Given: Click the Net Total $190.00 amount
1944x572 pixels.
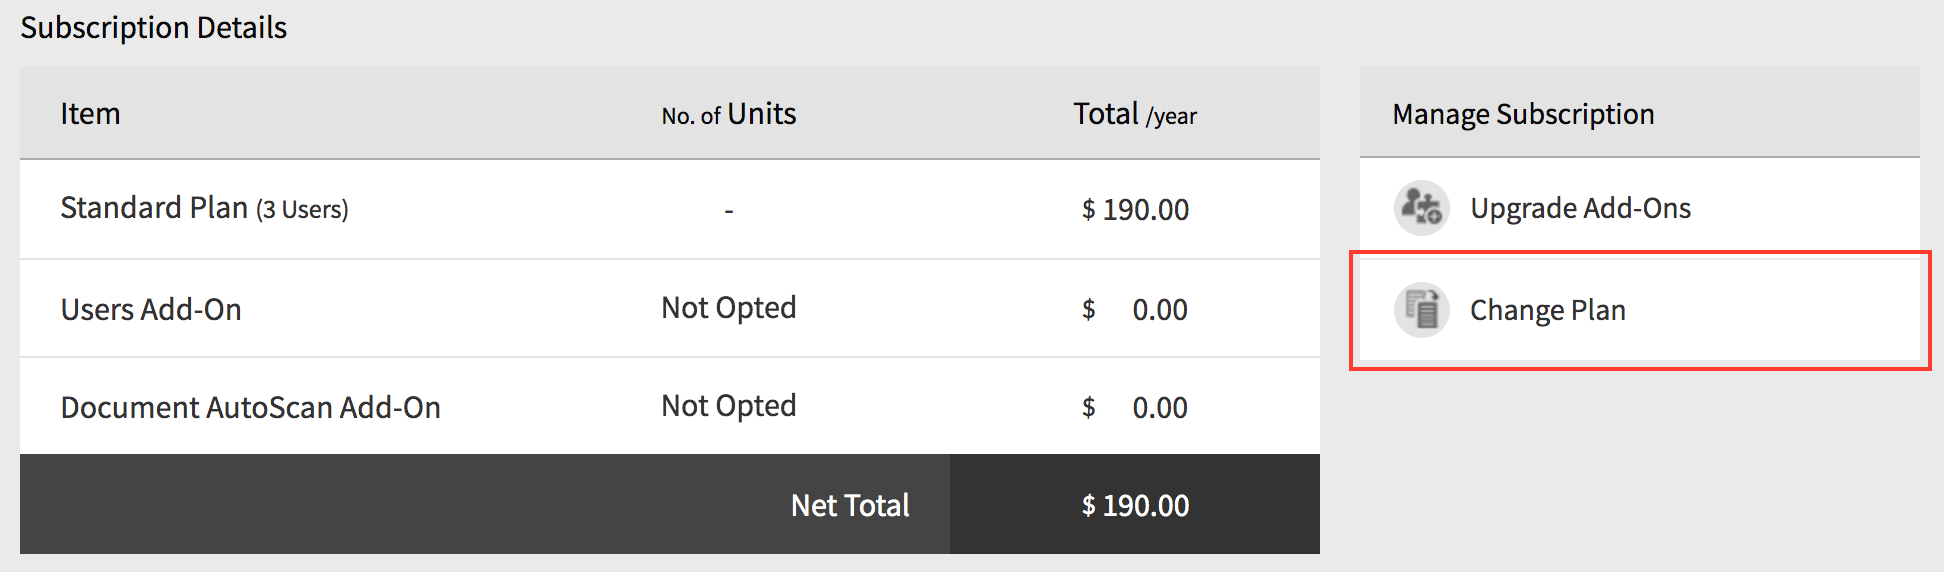Looking at the screenshot, I should point(1135,505).
